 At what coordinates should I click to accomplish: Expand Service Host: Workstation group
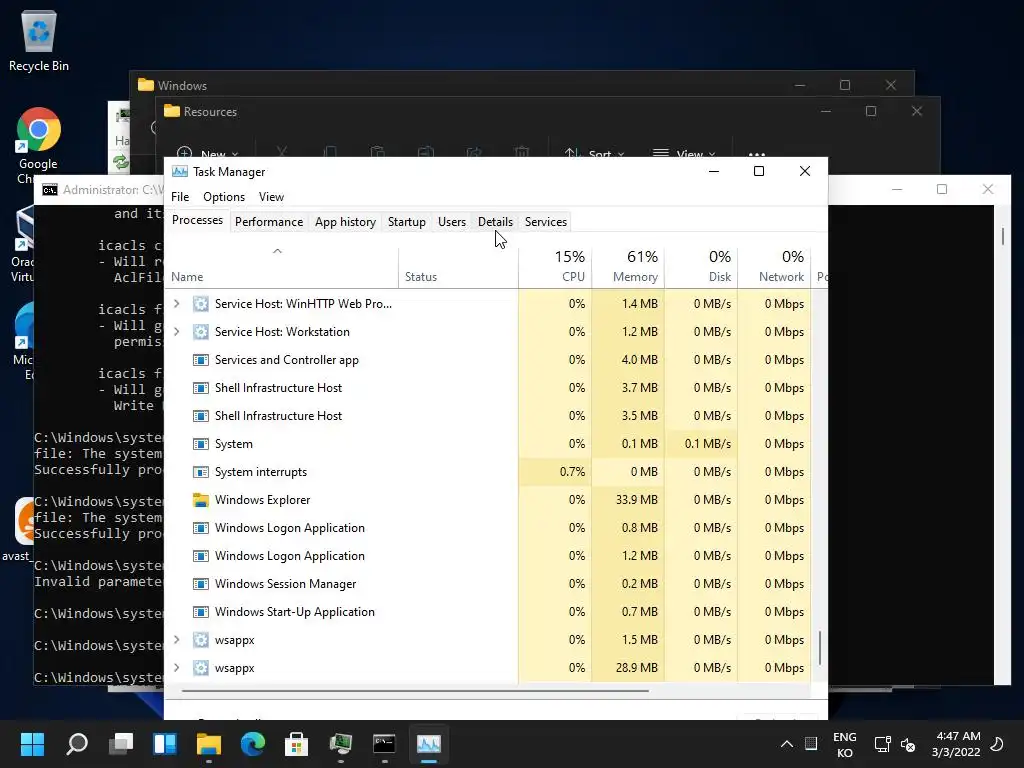tap(176, 332)
